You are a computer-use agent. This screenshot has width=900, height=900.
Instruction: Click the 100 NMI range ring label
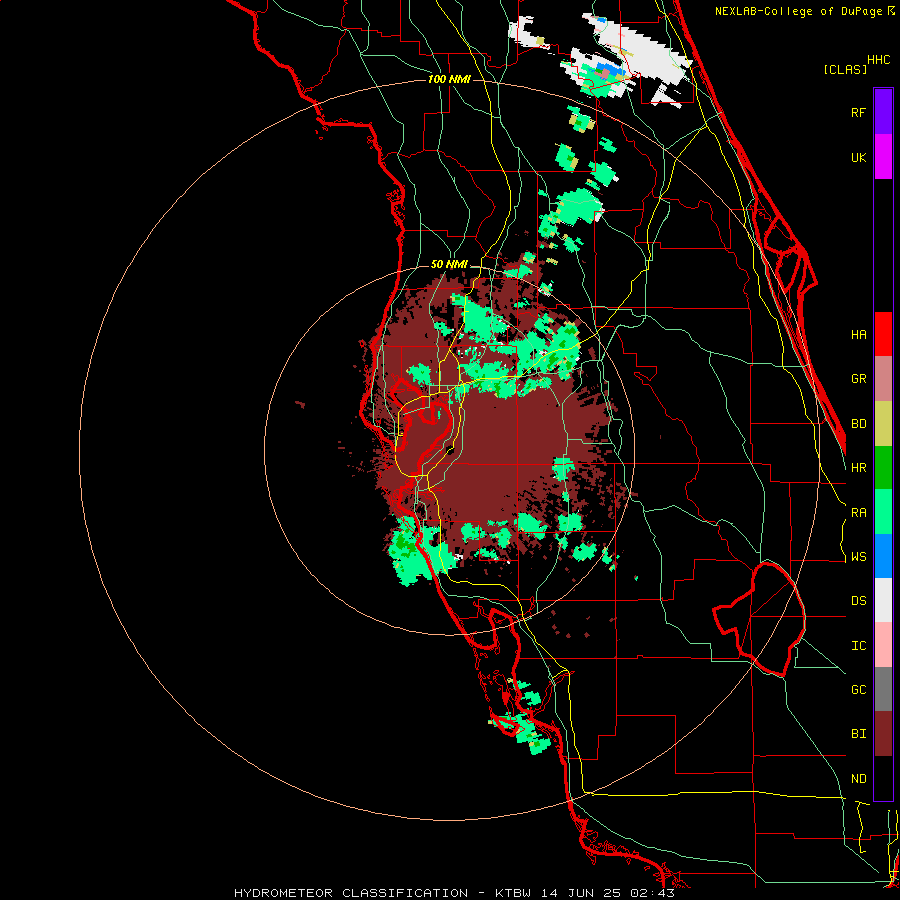449,79
